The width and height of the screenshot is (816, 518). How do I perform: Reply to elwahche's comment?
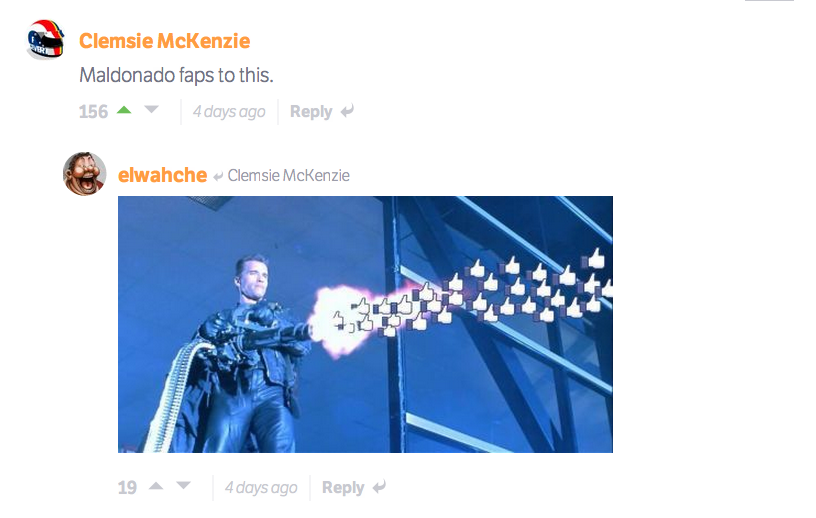pyautogui.click(x=343, y=487)
